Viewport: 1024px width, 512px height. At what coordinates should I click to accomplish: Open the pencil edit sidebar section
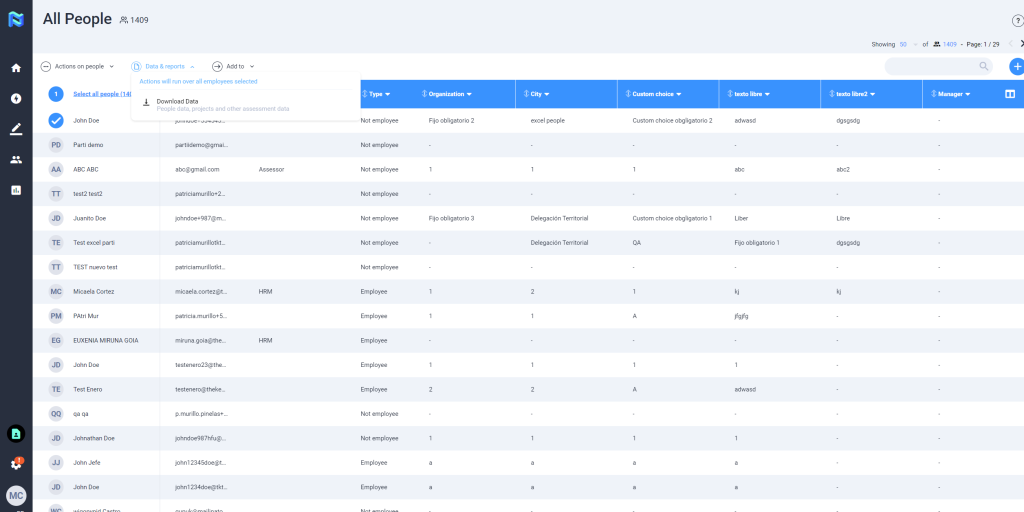(16, 129)
